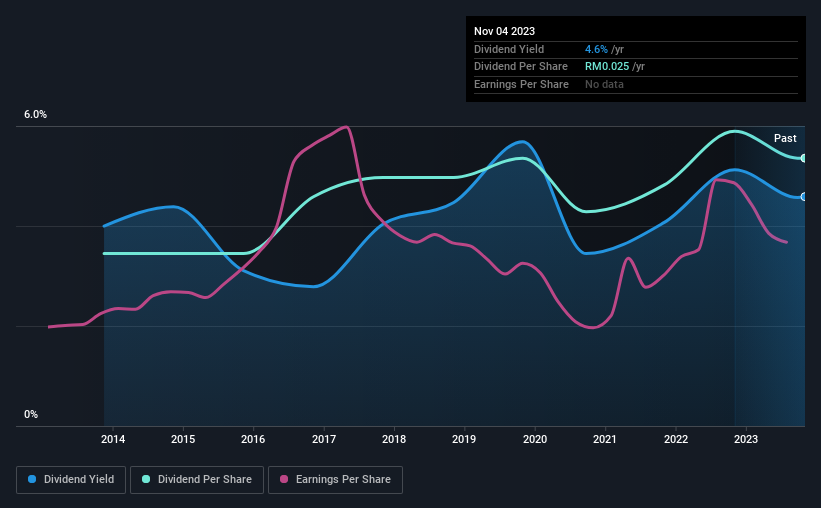Click the 2023 x-axis label
This screenshot has height=508, width=821.
(746, 439)
